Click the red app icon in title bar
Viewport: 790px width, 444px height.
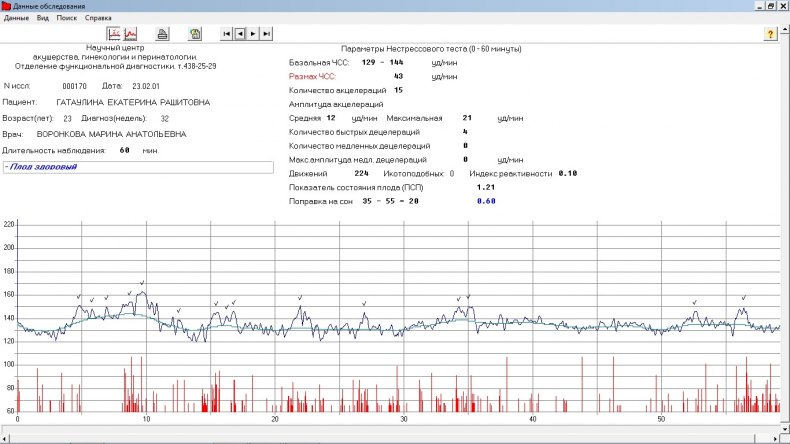[x=6, y=6]
